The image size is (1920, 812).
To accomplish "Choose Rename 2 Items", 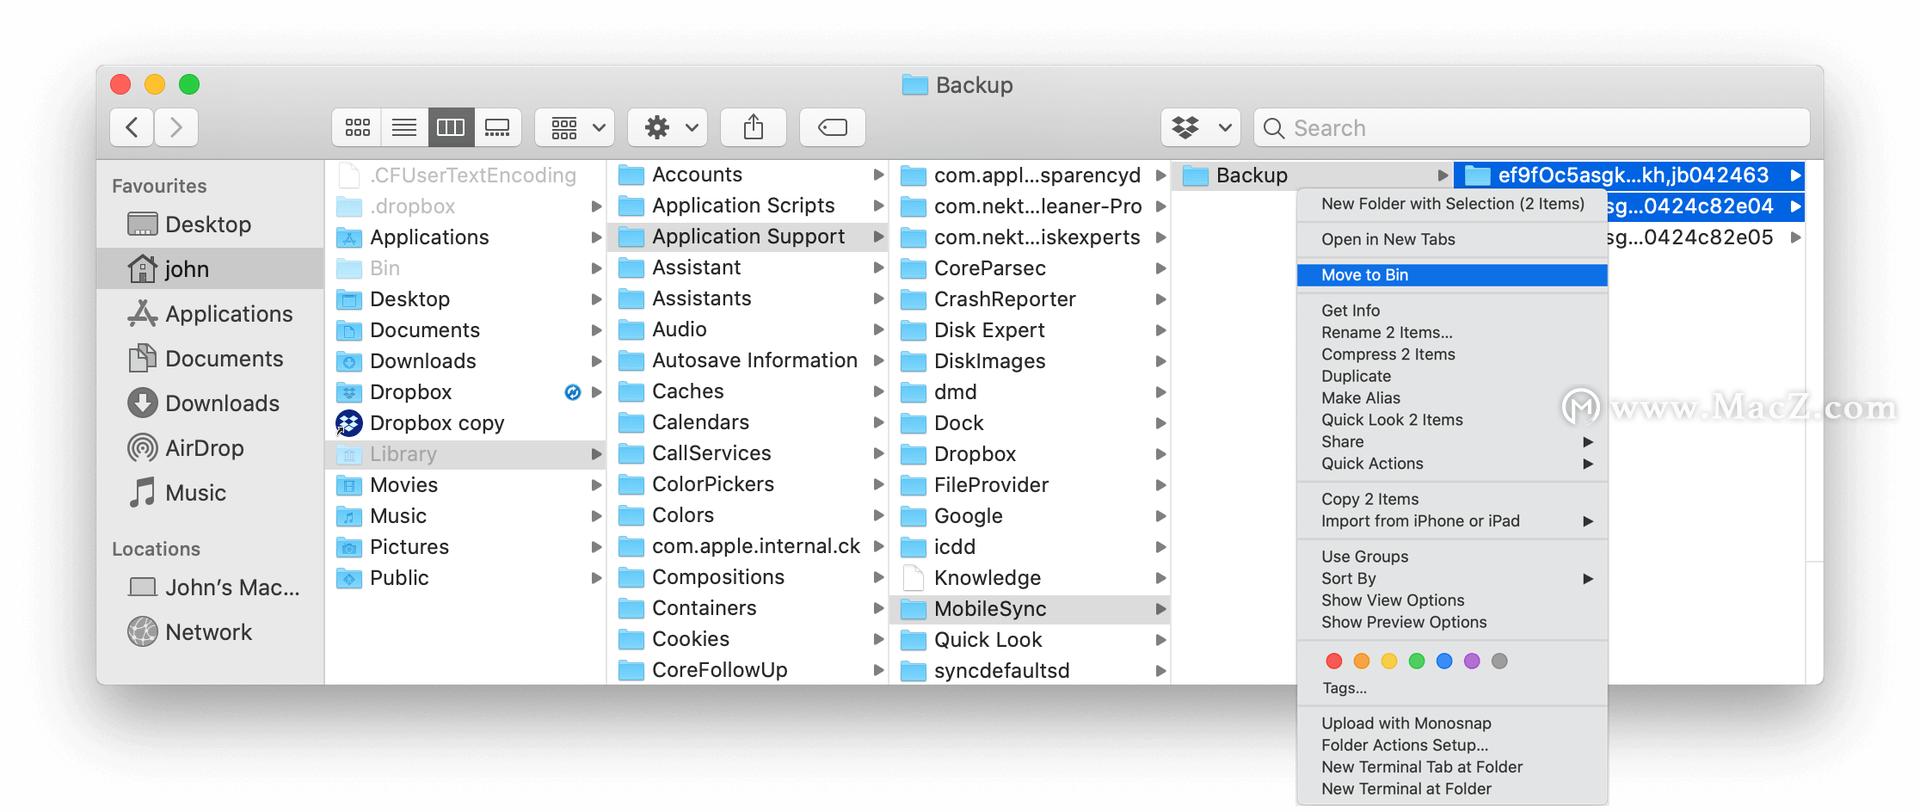I will 1452,333.
